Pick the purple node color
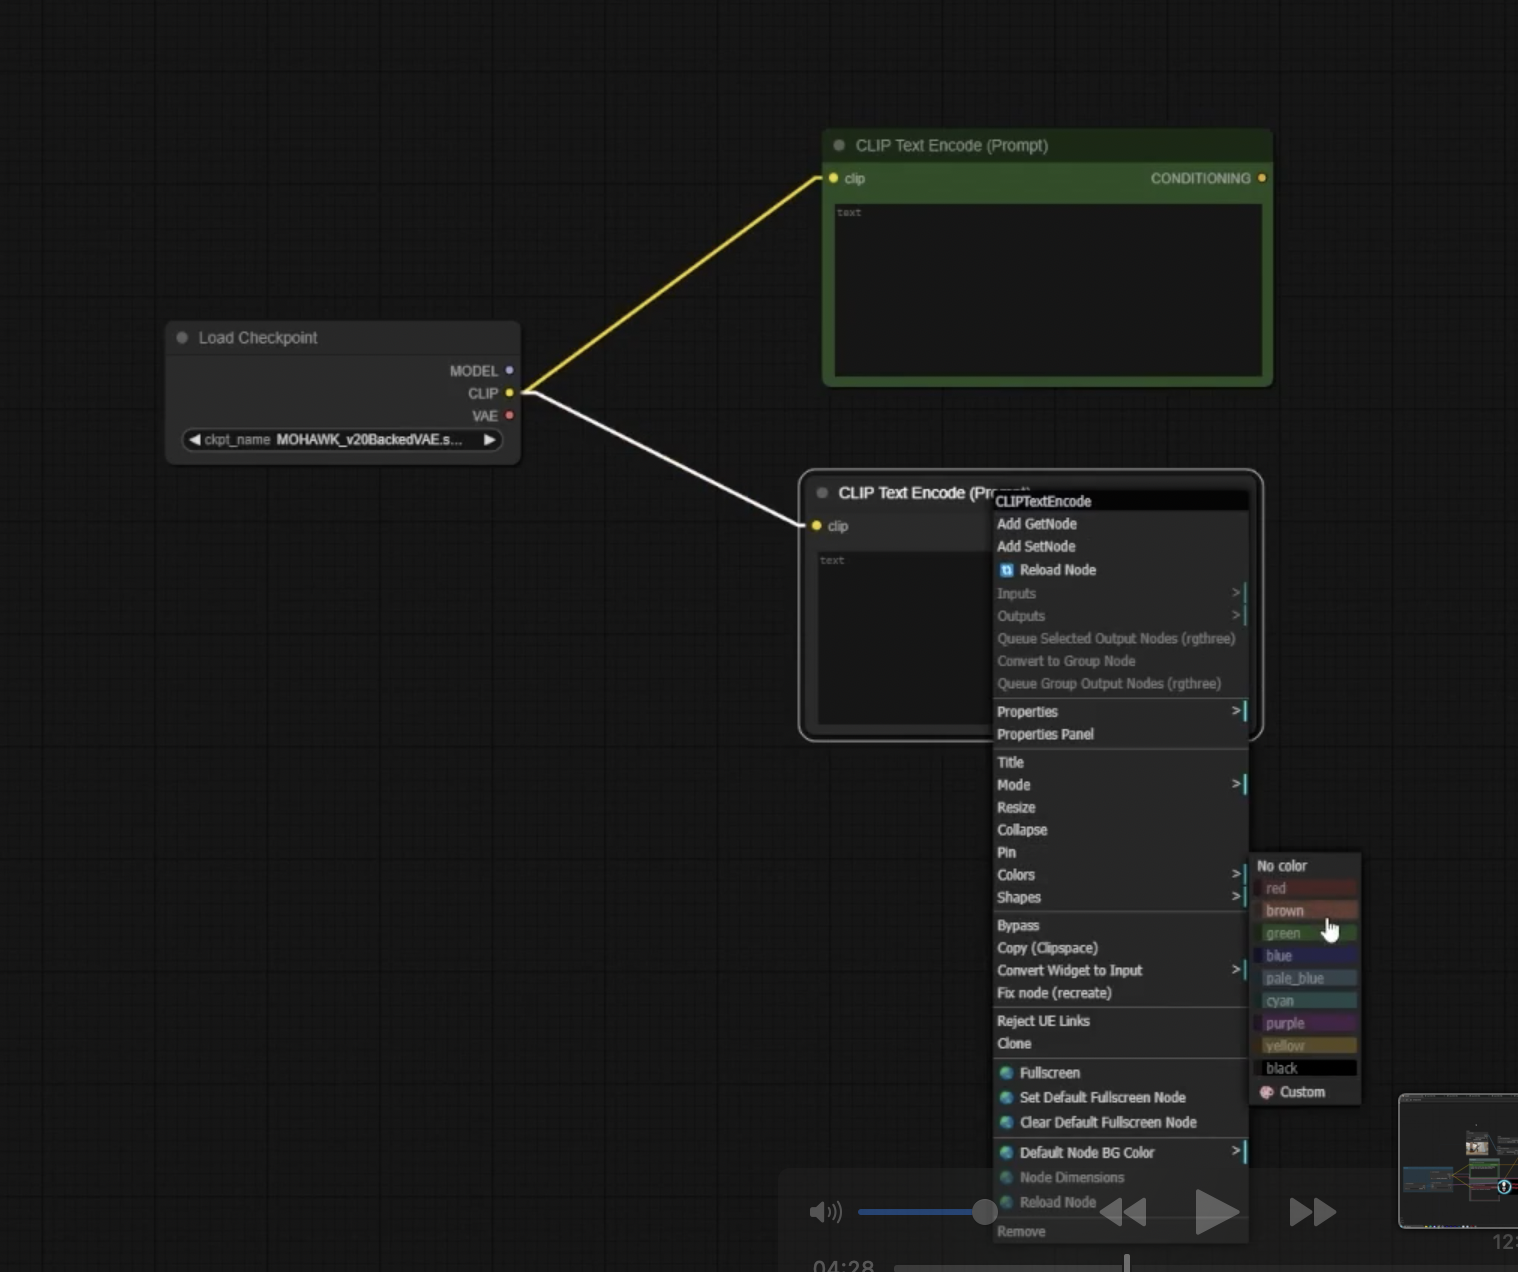The image size is (1518, 1272). (1305, 1023)
